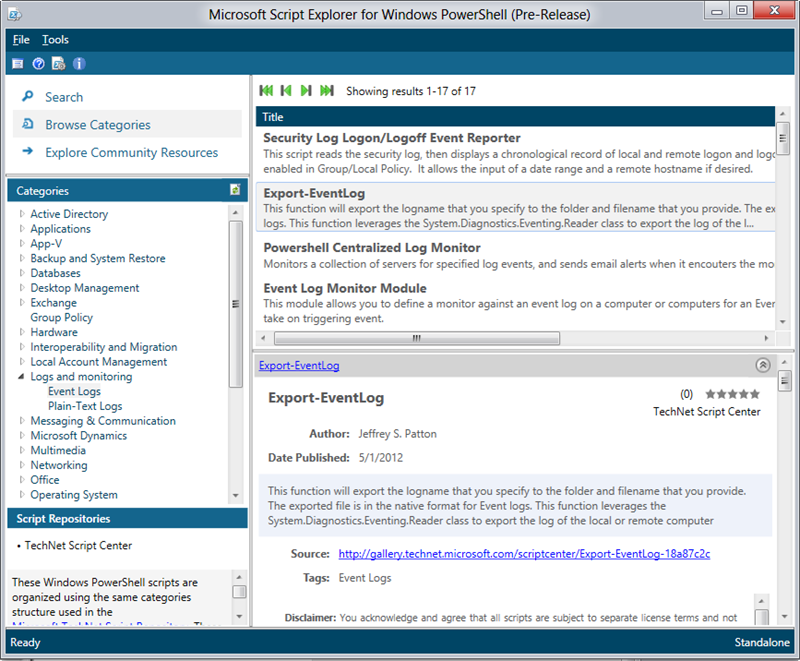Collapse the Logs and monitoring category
This screenshot has width=800, height=661.
click(x=21, y=376)
